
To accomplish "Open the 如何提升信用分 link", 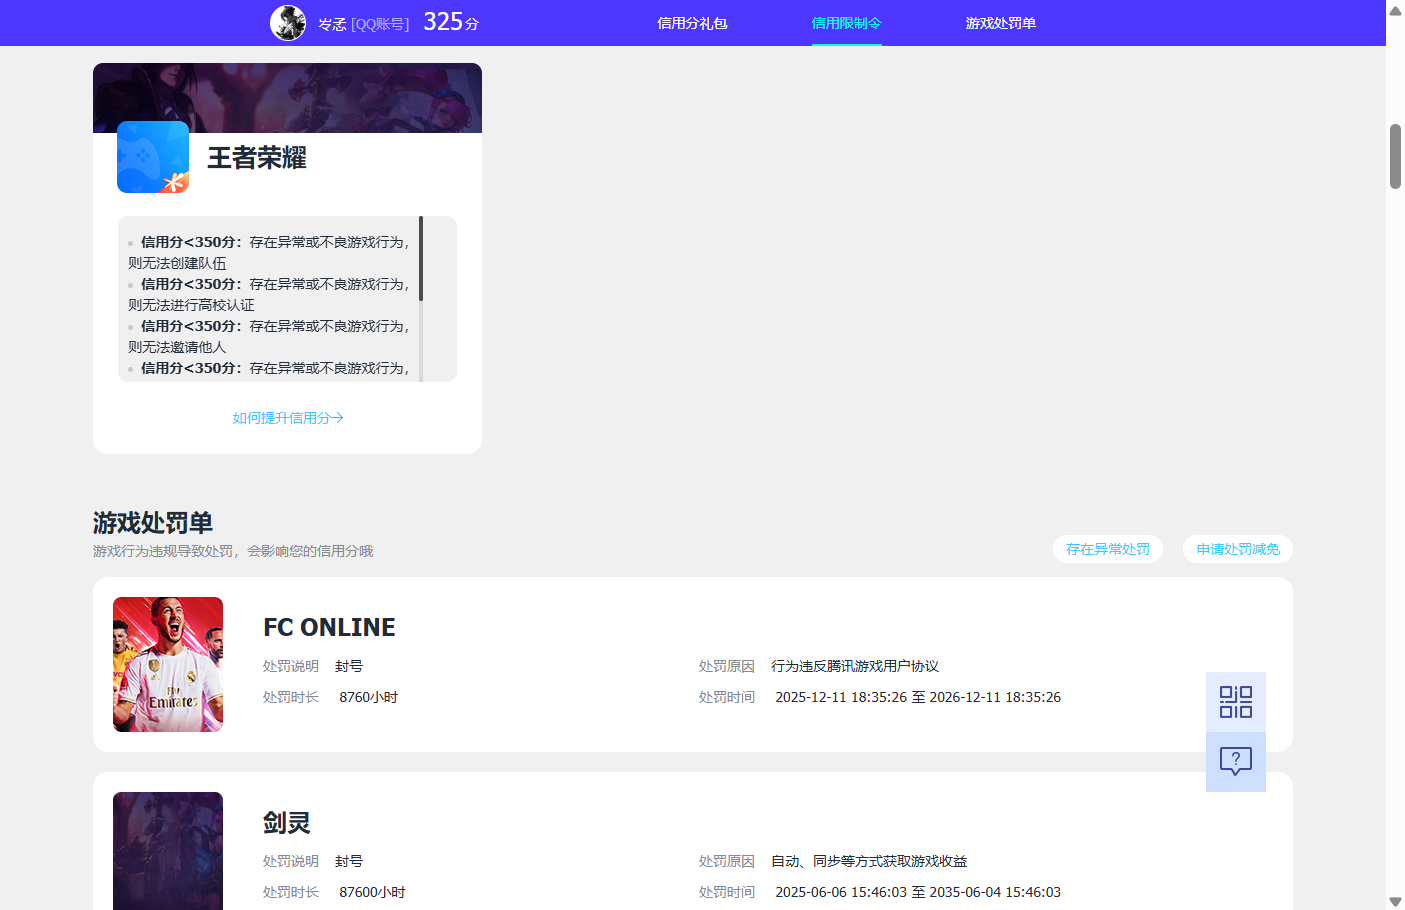I will [x=287, y=417].
